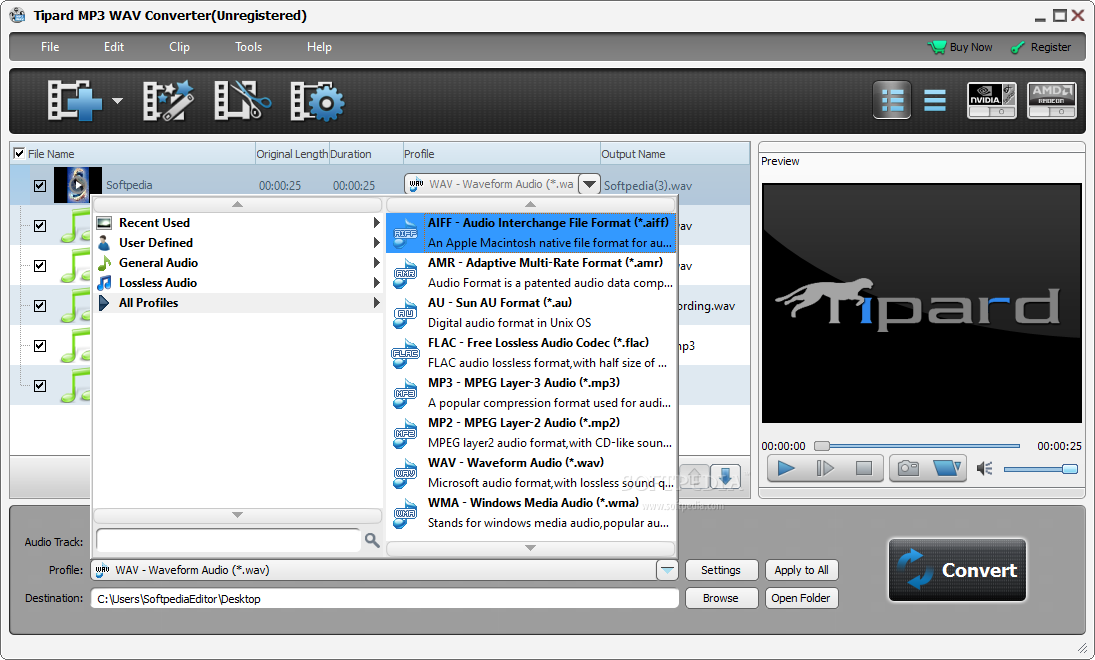Open the bottom Profile dropdown arrow
The height and width of the screenshot is (660, 1095).
[x=667, y=570]
